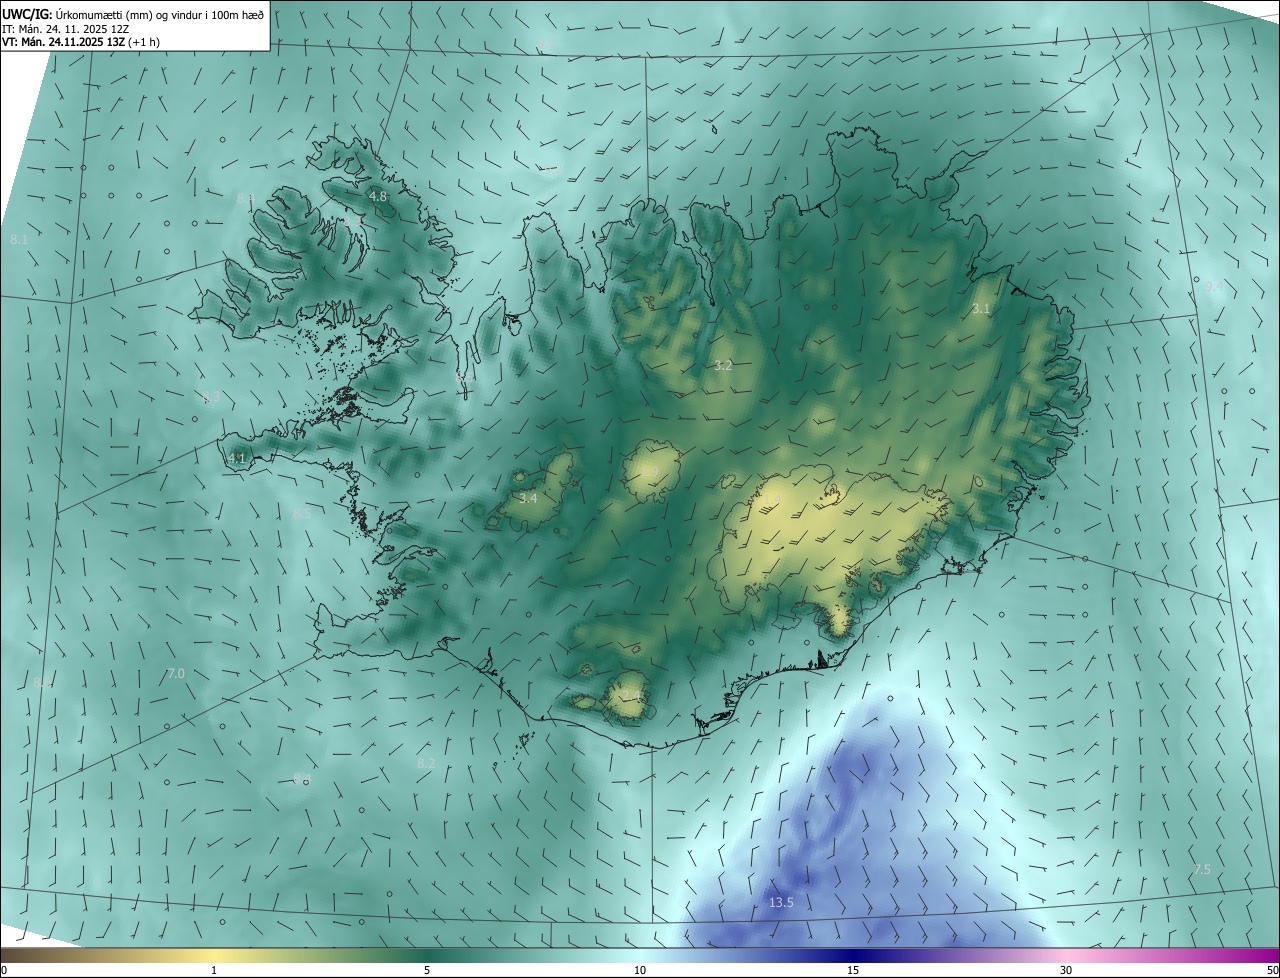
Task: Click the 7.5 value label near bottom right
Action: [1202, 870]
